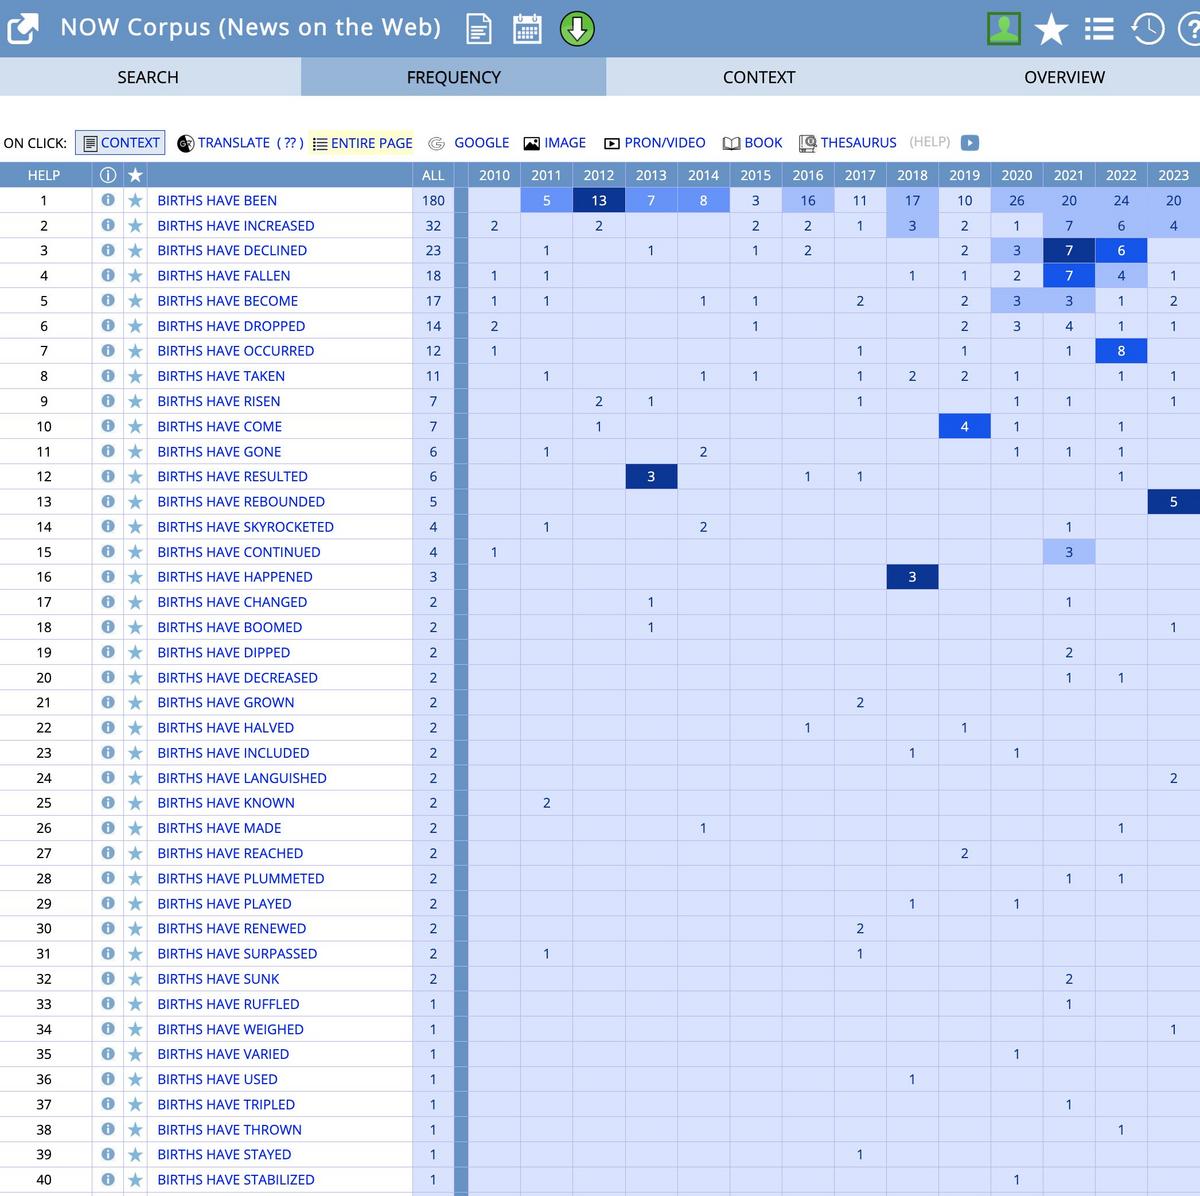This screenshot has width=1200, height=1196.
Task: Click dark blue 5 cell for REBOUNDED 2023
Action: click(1173, 502)
